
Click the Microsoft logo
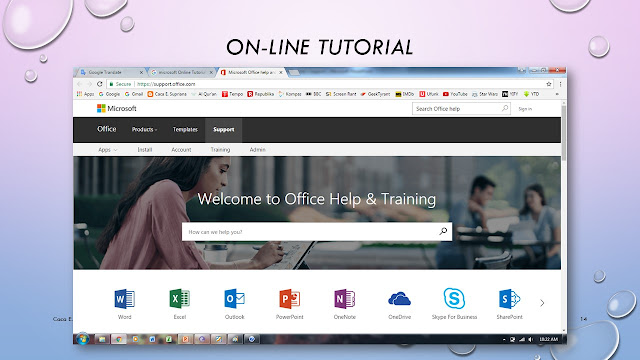tap(116, 108)
